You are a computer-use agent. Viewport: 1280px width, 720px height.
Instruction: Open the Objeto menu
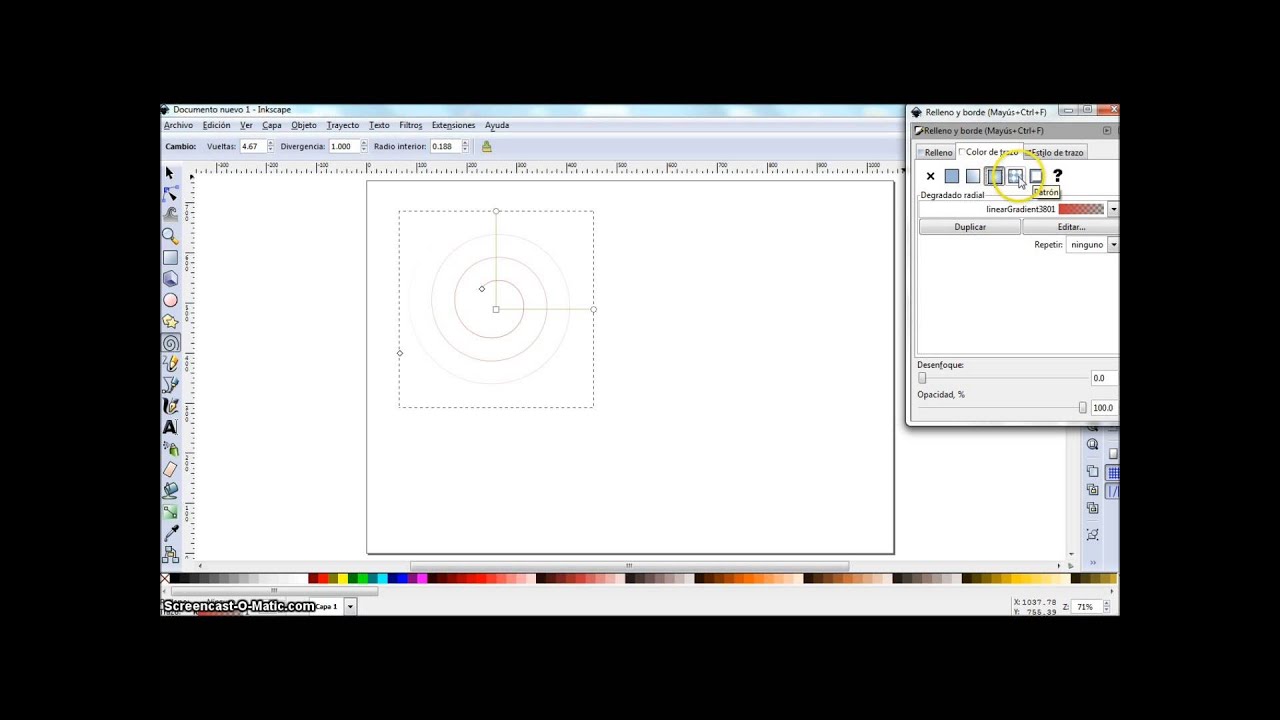[x=304, y=125]
